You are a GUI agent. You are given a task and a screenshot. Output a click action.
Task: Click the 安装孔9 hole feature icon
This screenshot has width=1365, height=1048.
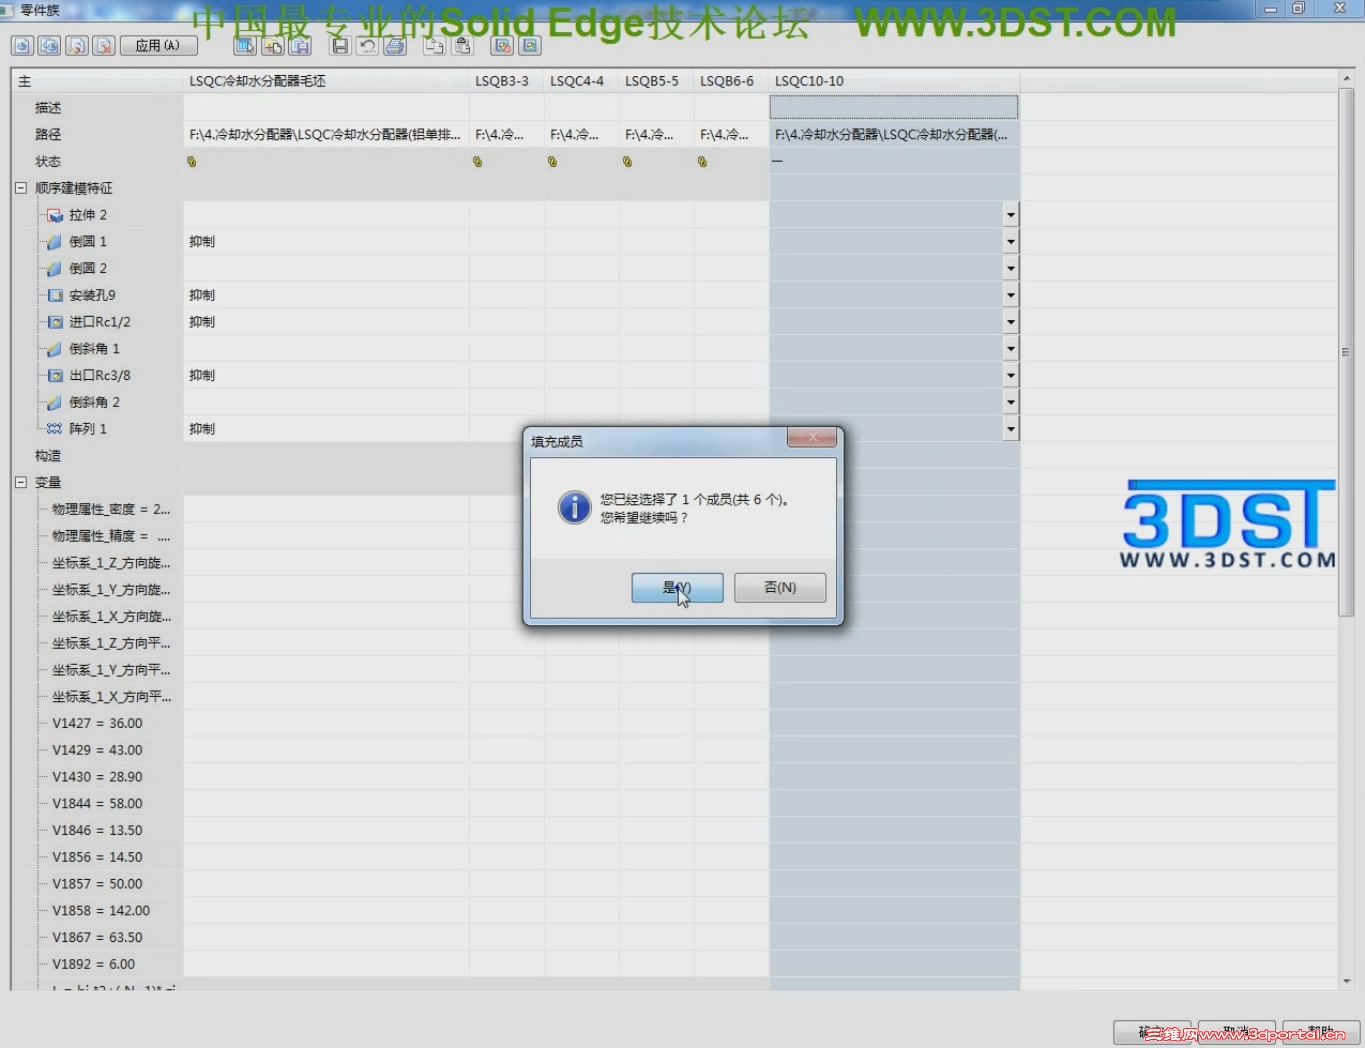pos(55,295)
